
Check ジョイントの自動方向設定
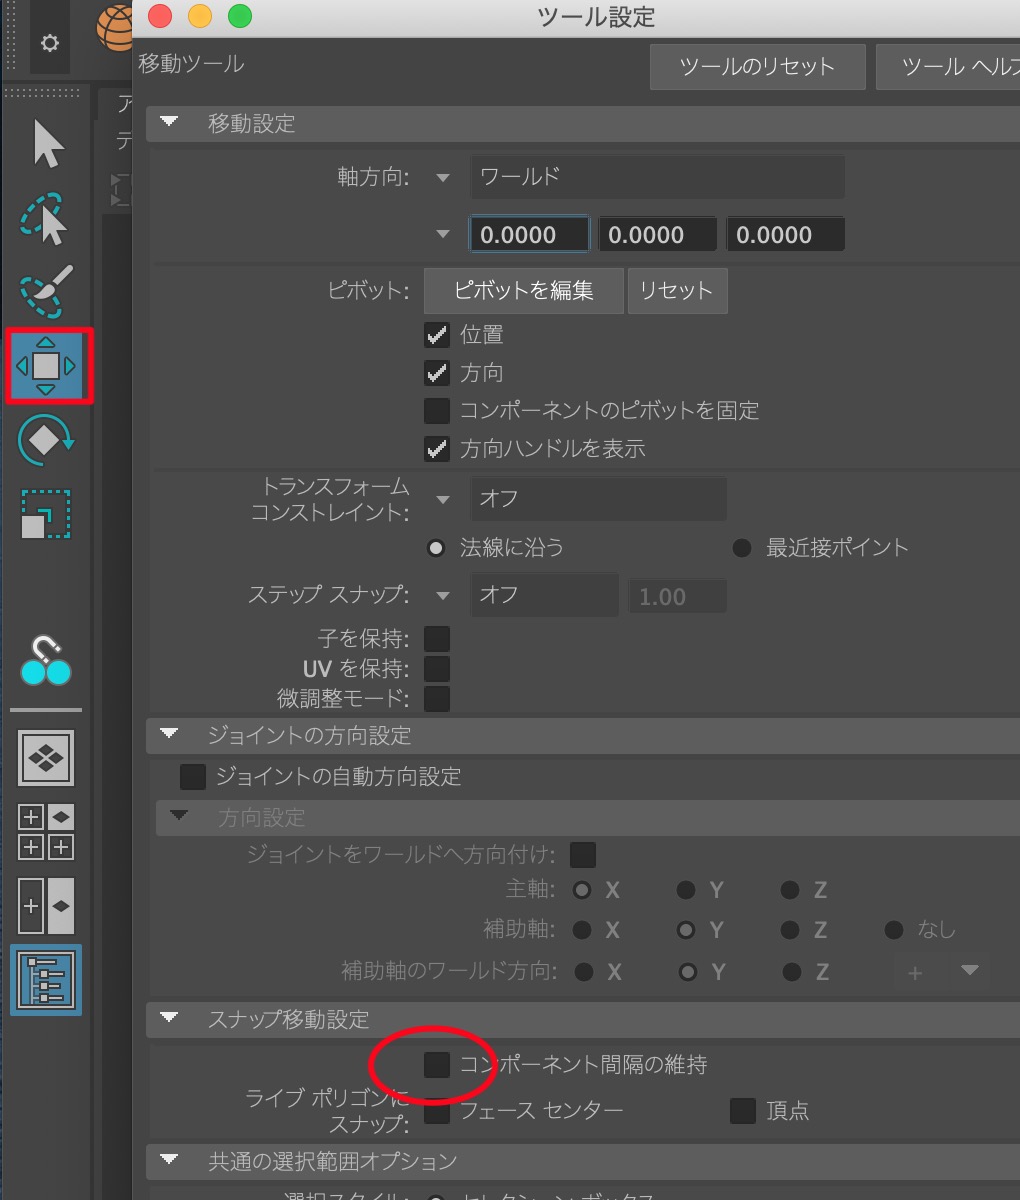pyautogui.click(x=193, y=777)
